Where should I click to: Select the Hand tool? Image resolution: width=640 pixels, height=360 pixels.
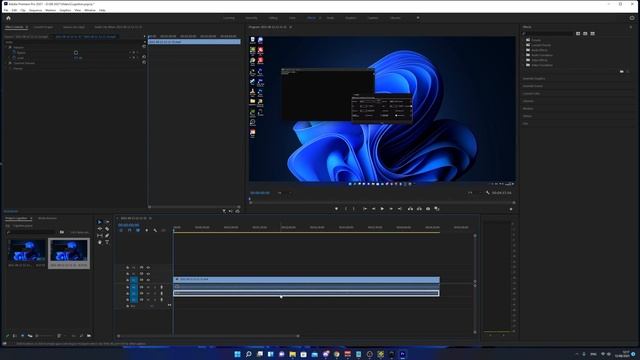(x=100, y=242)
